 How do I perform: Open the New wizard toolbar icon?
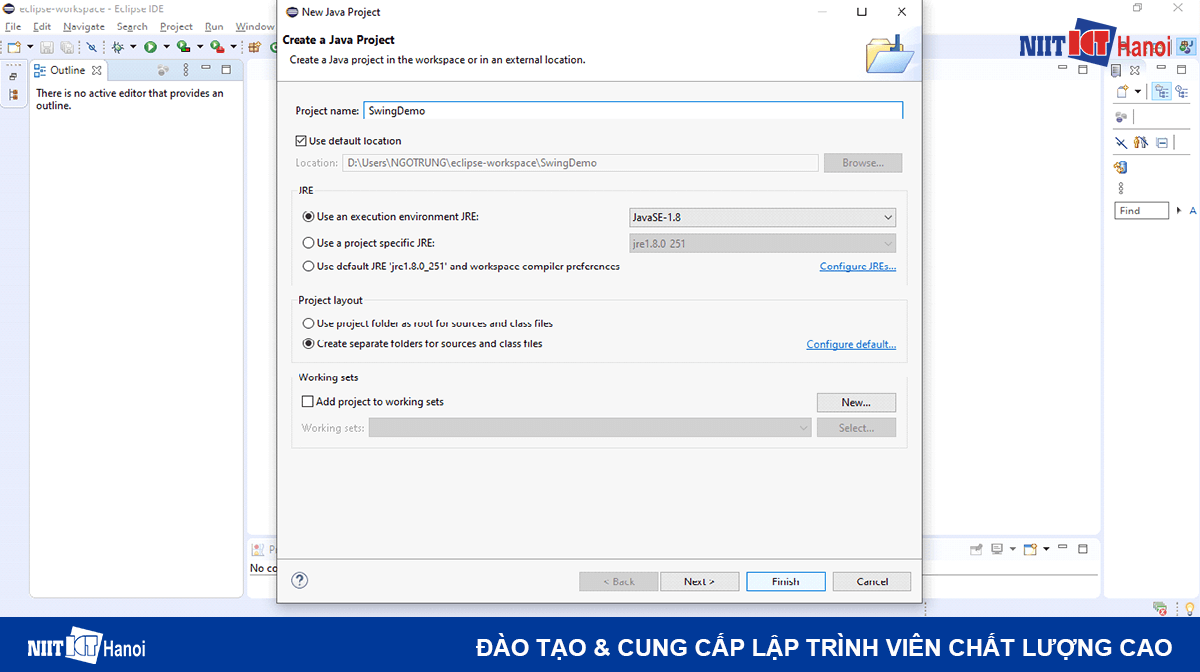click(14, 46)
